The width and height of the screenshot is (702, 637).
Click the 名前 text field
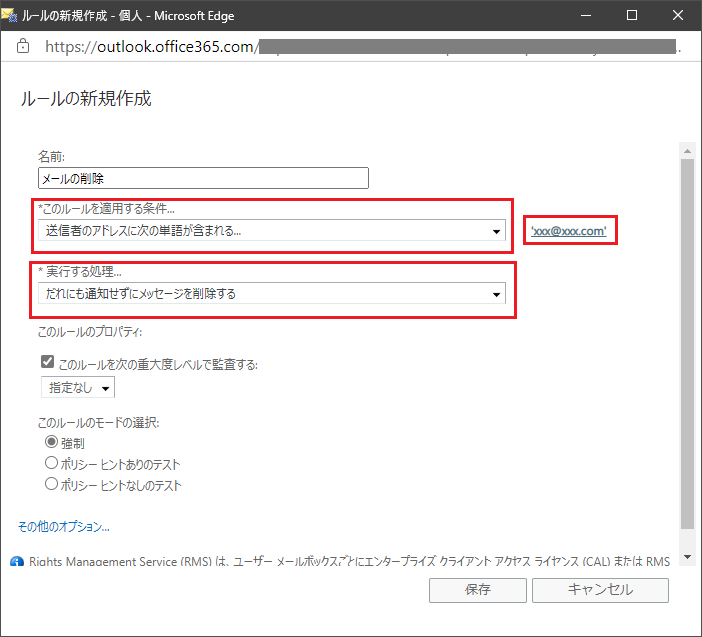203,178
